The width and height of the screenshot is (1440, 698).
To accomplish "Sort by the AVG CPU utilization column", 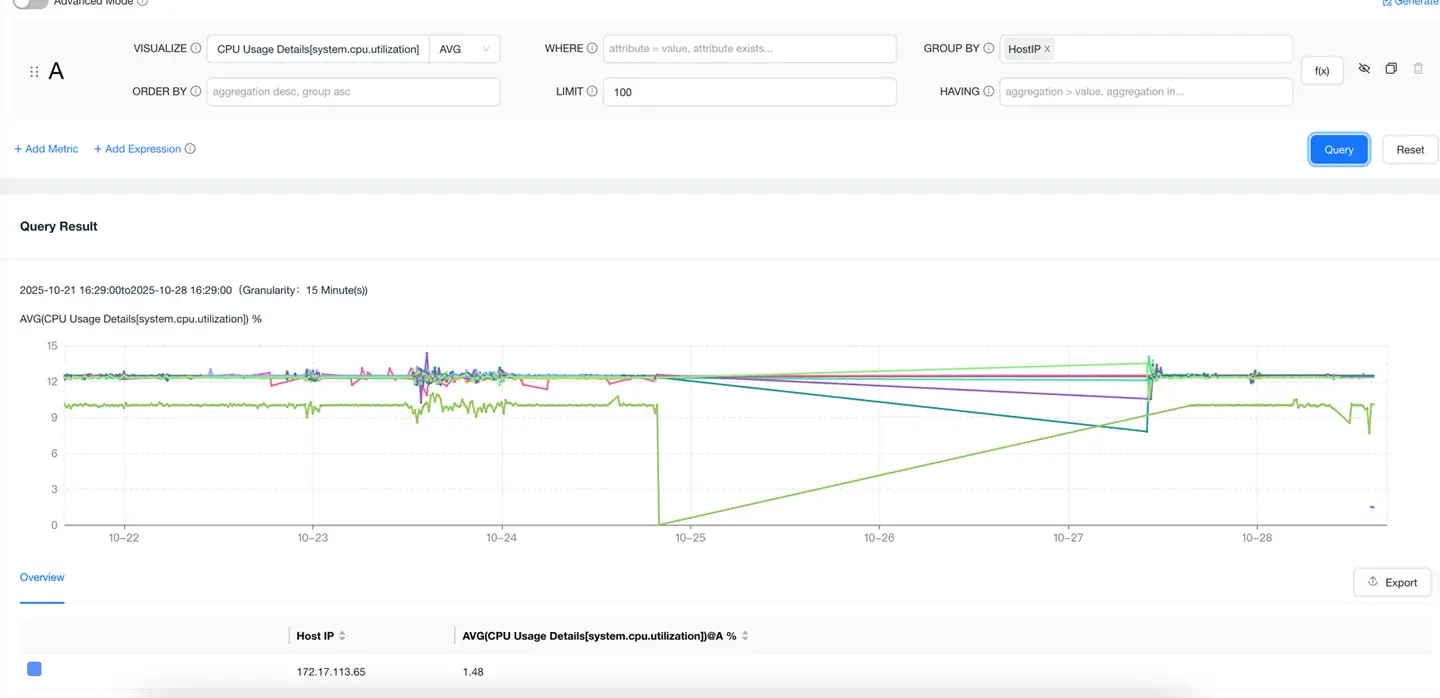I will point(745,636).
